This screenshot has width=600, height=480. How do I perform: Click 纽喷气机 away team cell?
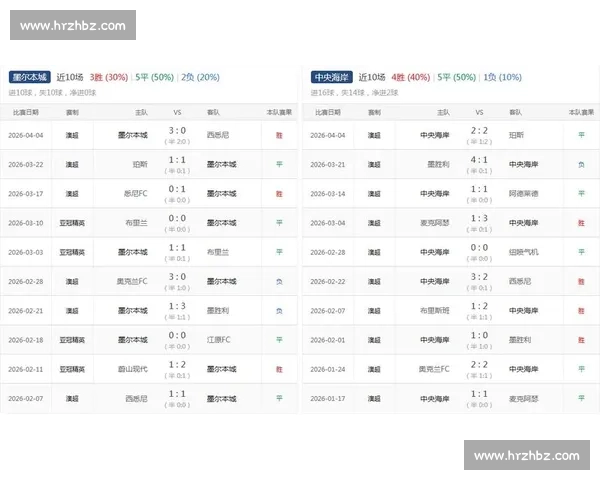click(523, 252)
